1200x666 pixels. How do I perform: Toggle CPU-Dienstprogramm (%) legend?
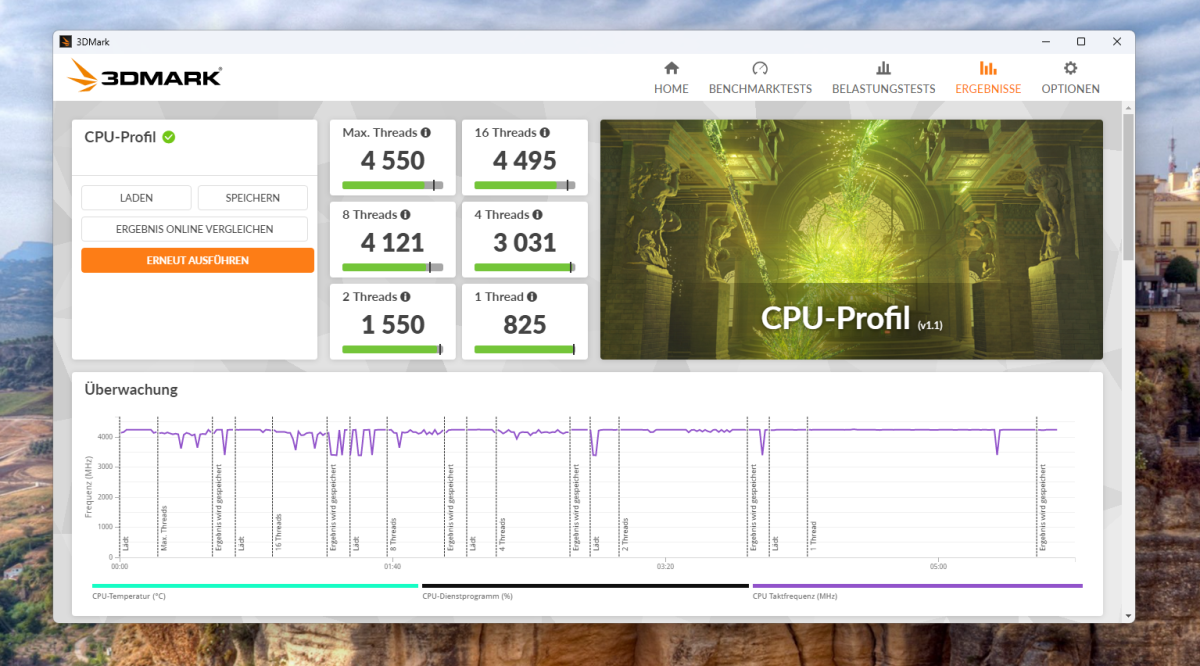585,590
